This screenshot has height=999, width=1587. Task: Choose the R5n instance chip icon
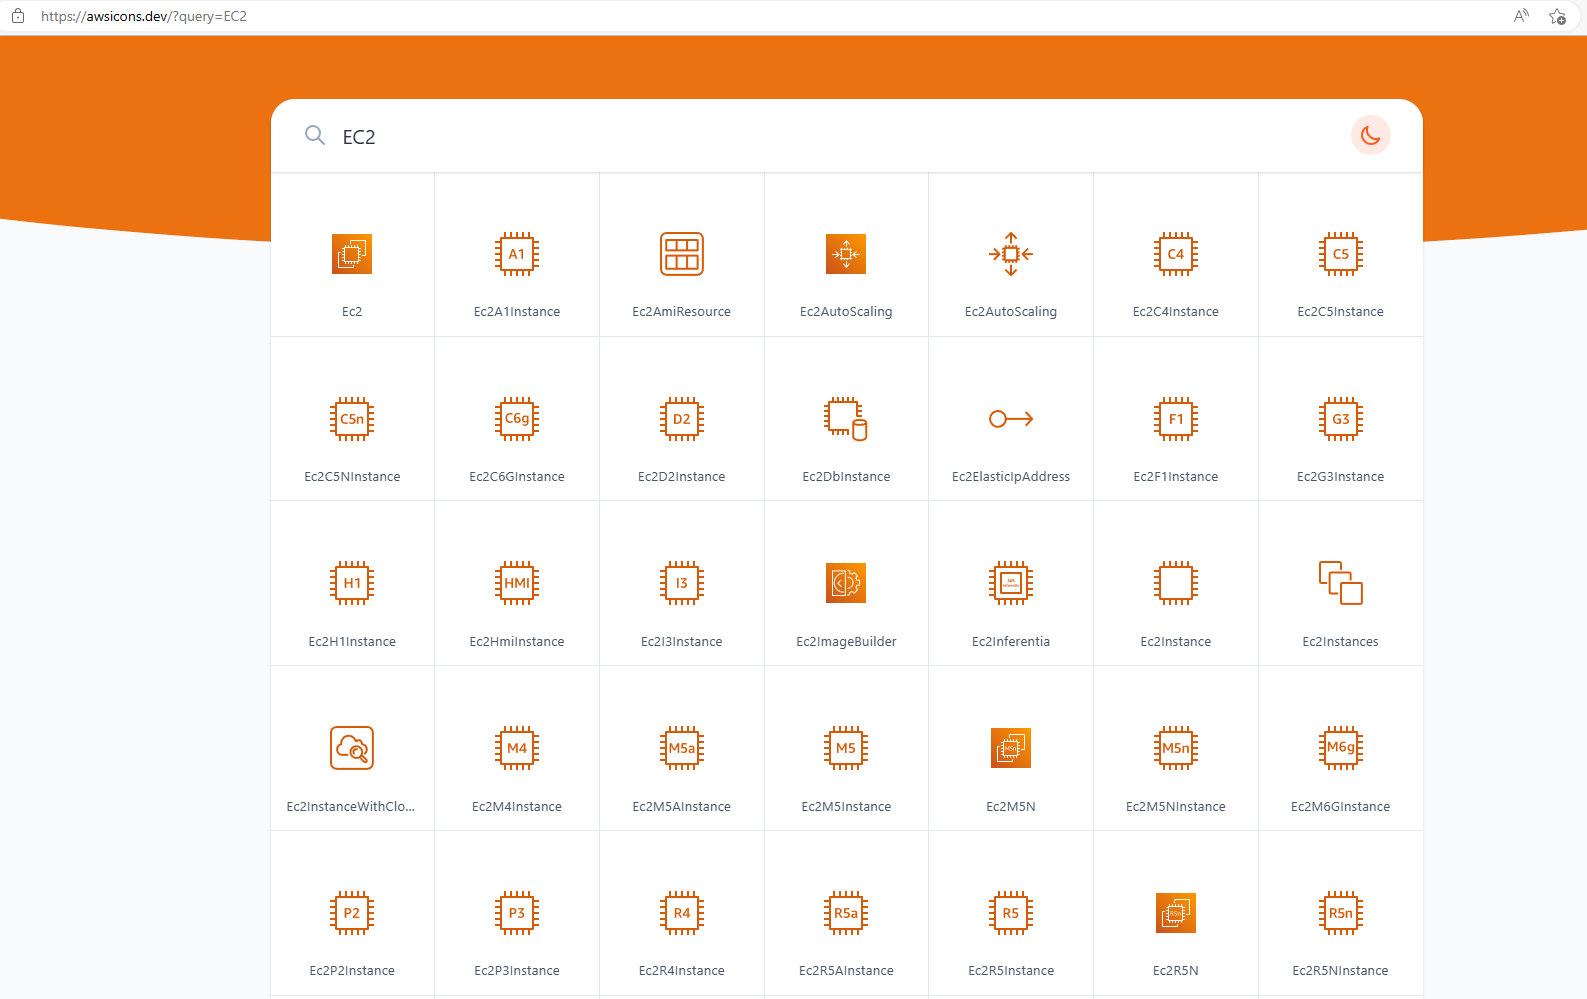click(1341, 913)
